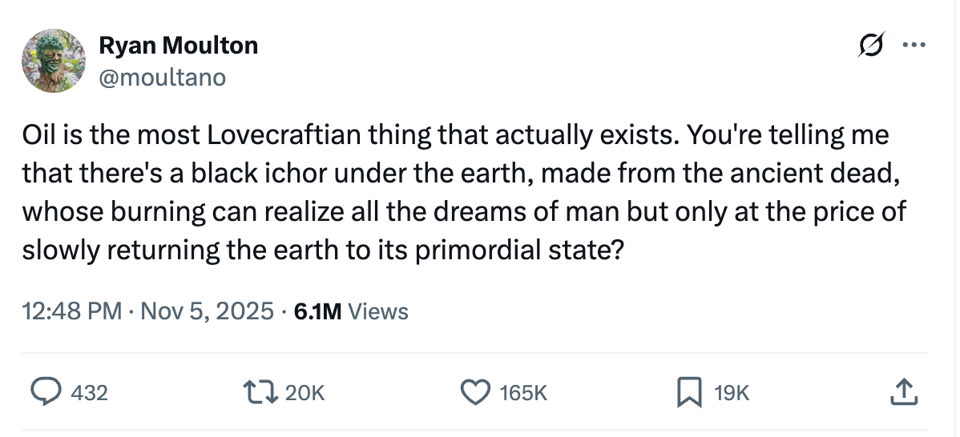
Task: View the 6.1M view count analytics
Action: coord(319,311)
